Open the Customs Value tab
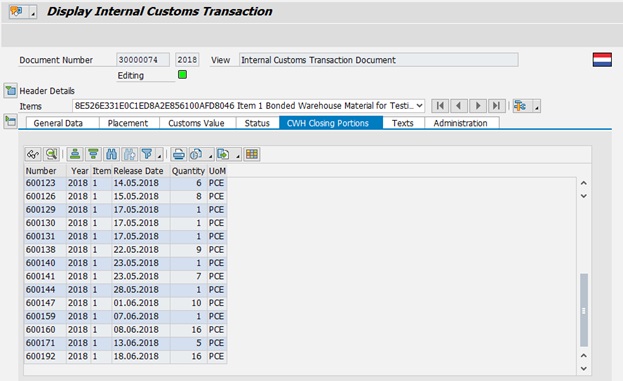The height and width of the screenshot is (381, 623). [196, 123]
